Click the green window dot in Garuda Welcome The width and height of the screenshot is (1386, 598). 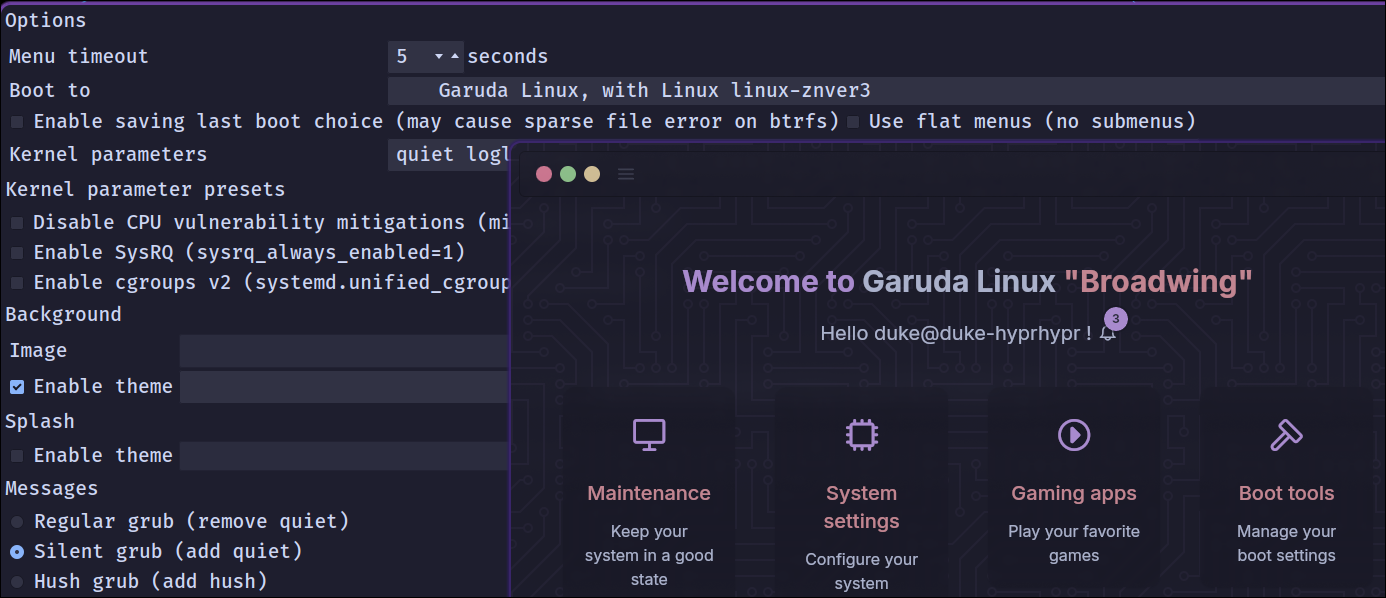pyautogui.click(x=568, y=174)
